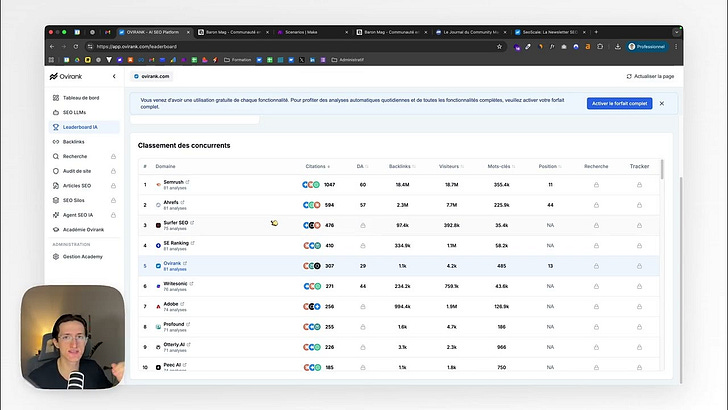
Task: Open Professionnel profile button
Action: (x=647, y=46)
